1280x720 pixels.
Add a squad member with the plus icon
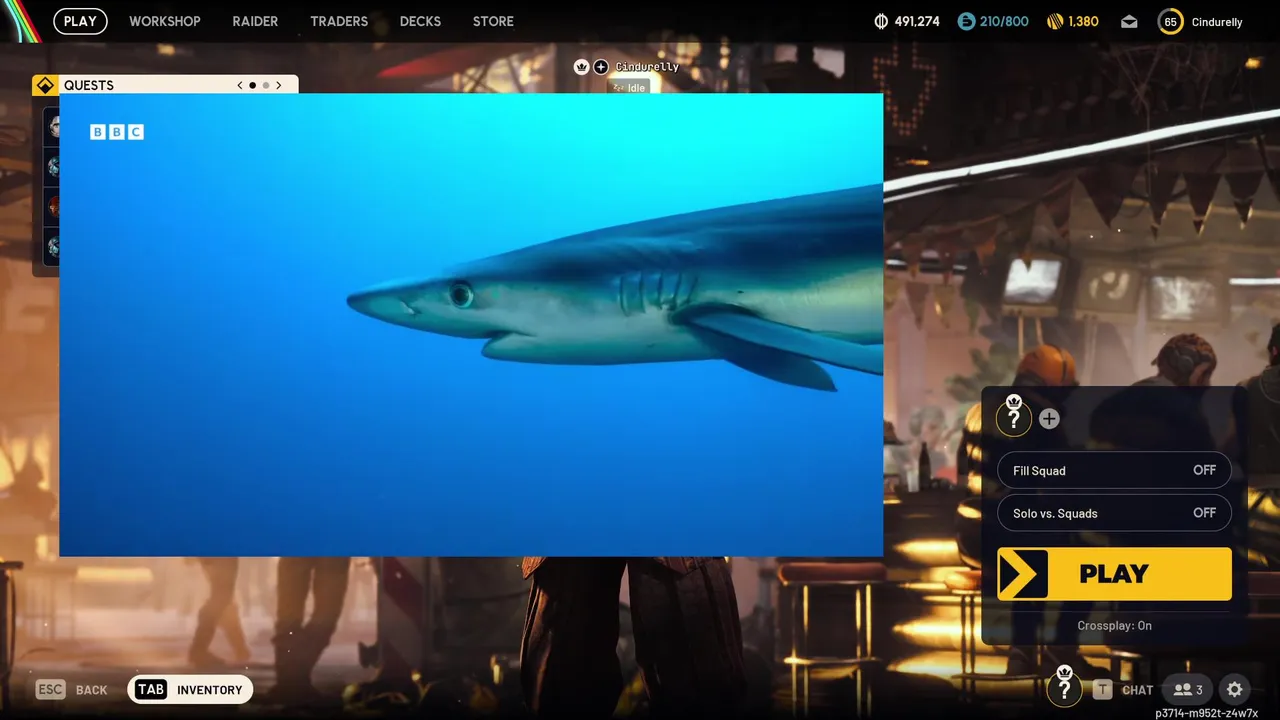pyautogui.click(x=1049, y=419)
